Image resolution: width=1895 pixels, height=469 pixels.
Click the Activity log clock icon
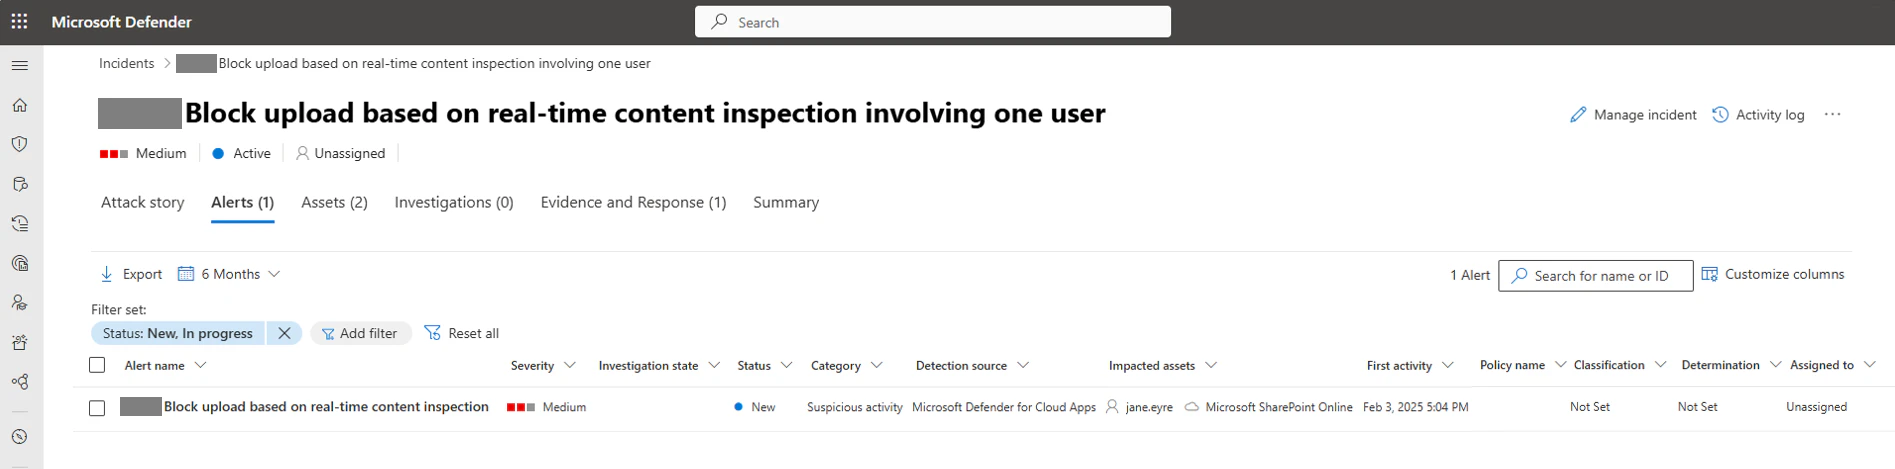1720,115
